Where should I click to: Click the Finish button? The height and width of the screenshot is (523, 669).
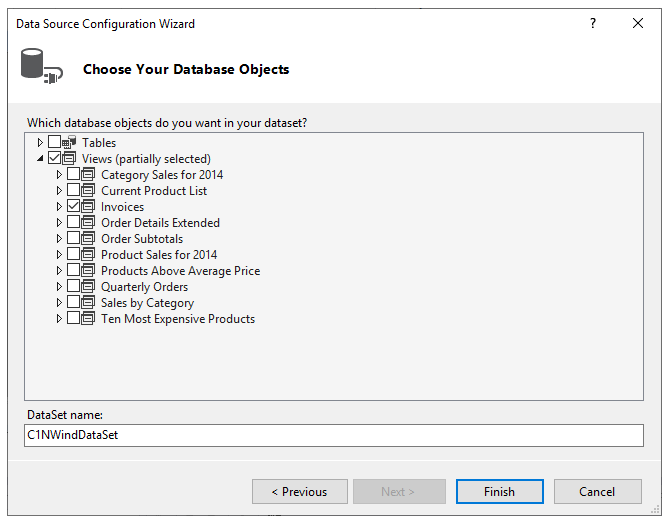[499, 491]
